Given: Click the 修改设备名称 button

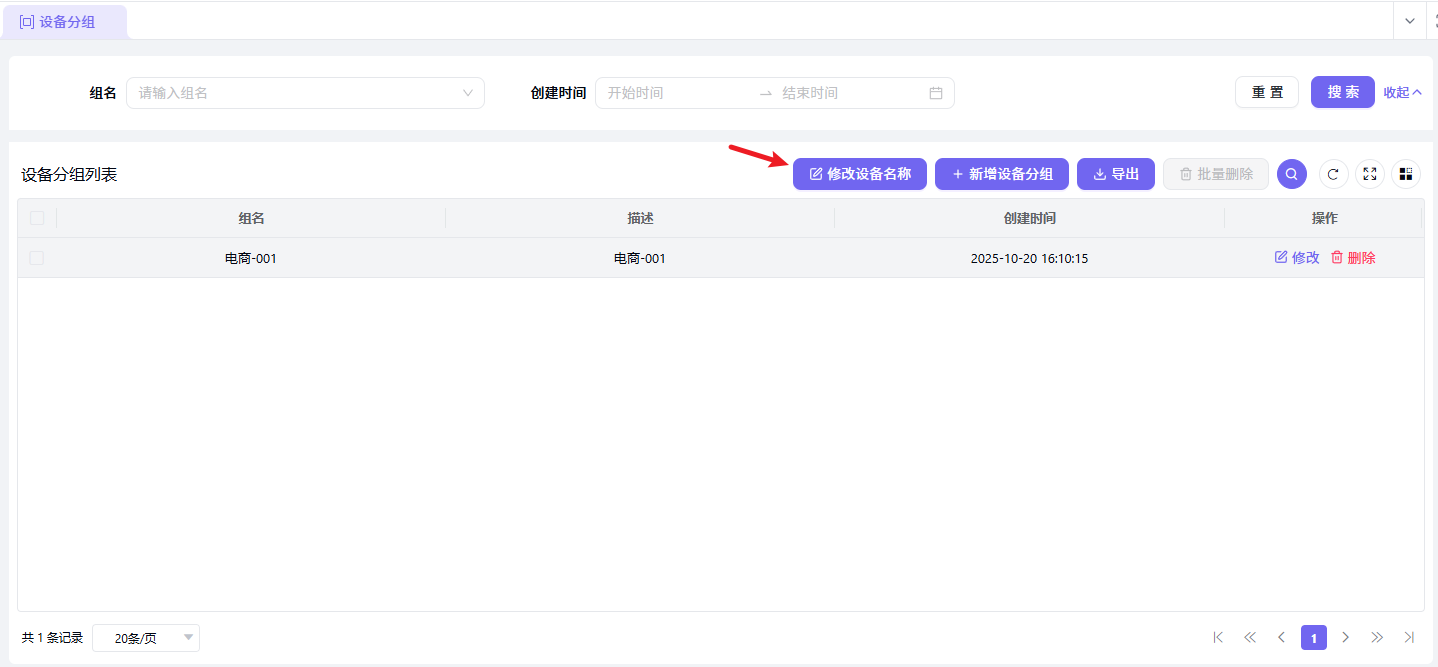Looking at the screenshot, I should click(860, 174).
